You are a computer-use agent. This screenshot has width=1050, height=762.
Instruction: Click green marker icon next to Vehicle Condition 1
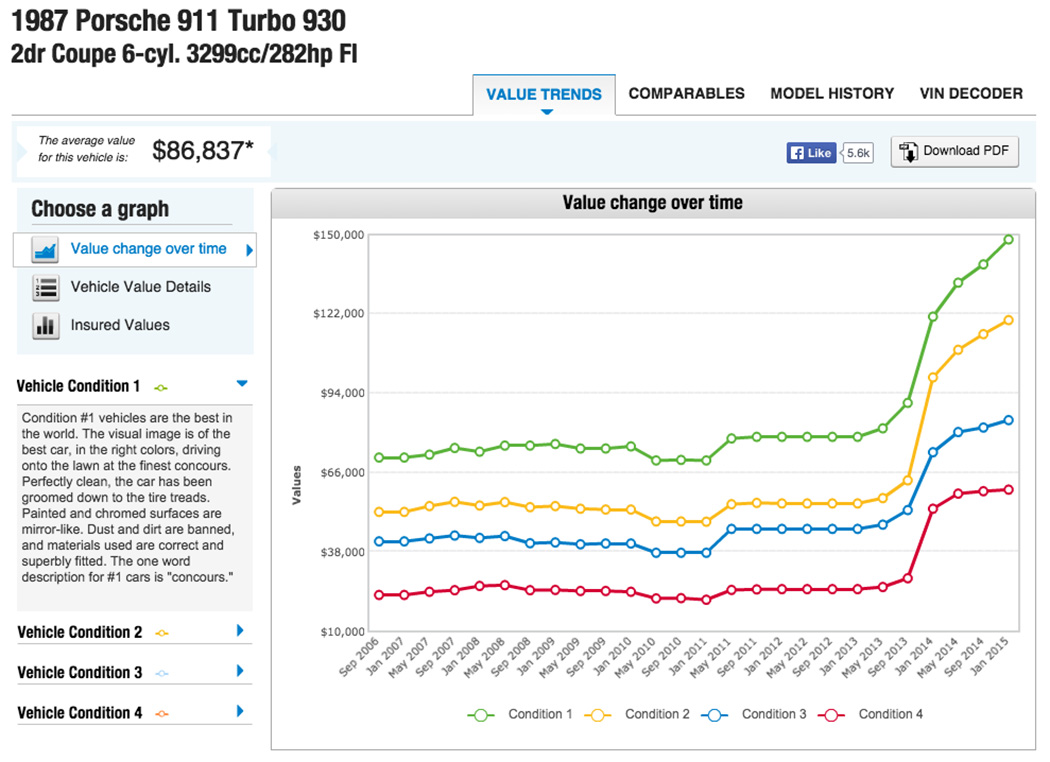pos(161,388)
